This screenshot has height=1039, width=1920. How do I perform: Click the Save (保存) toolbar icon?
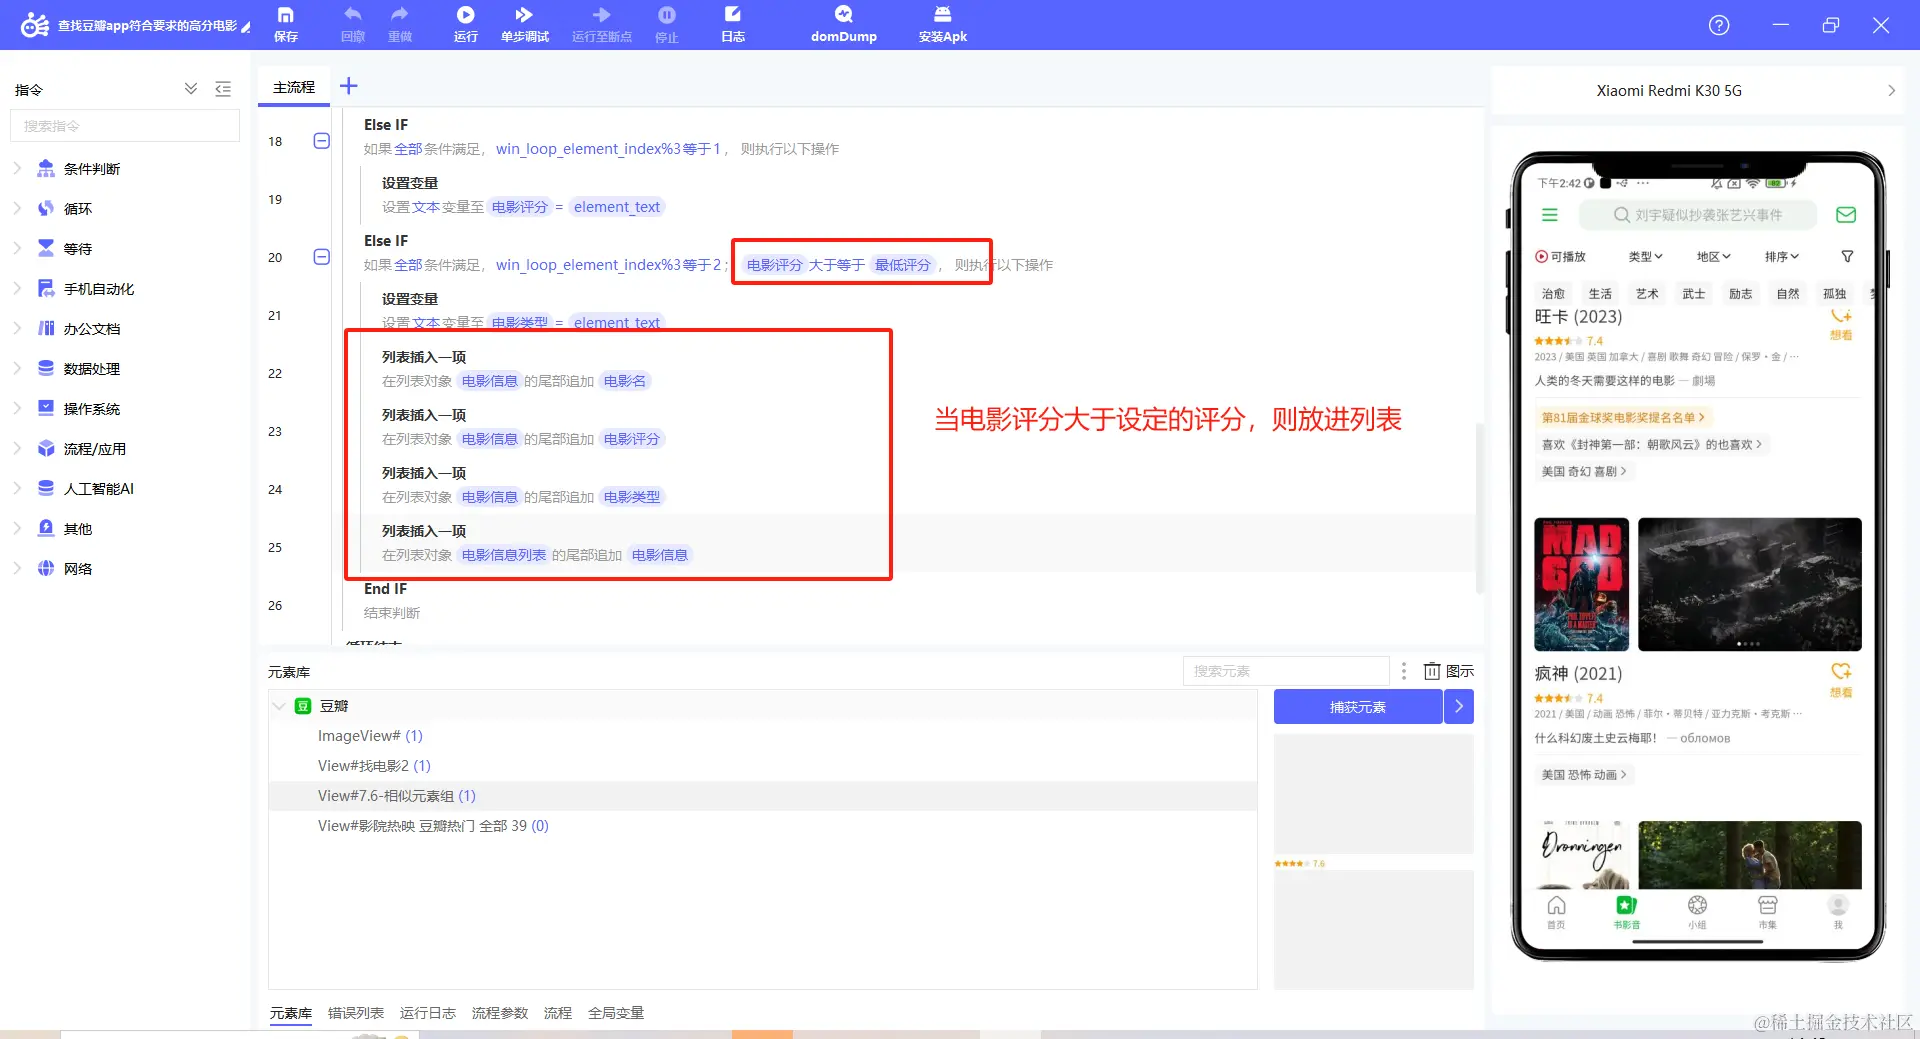(286, 24)
